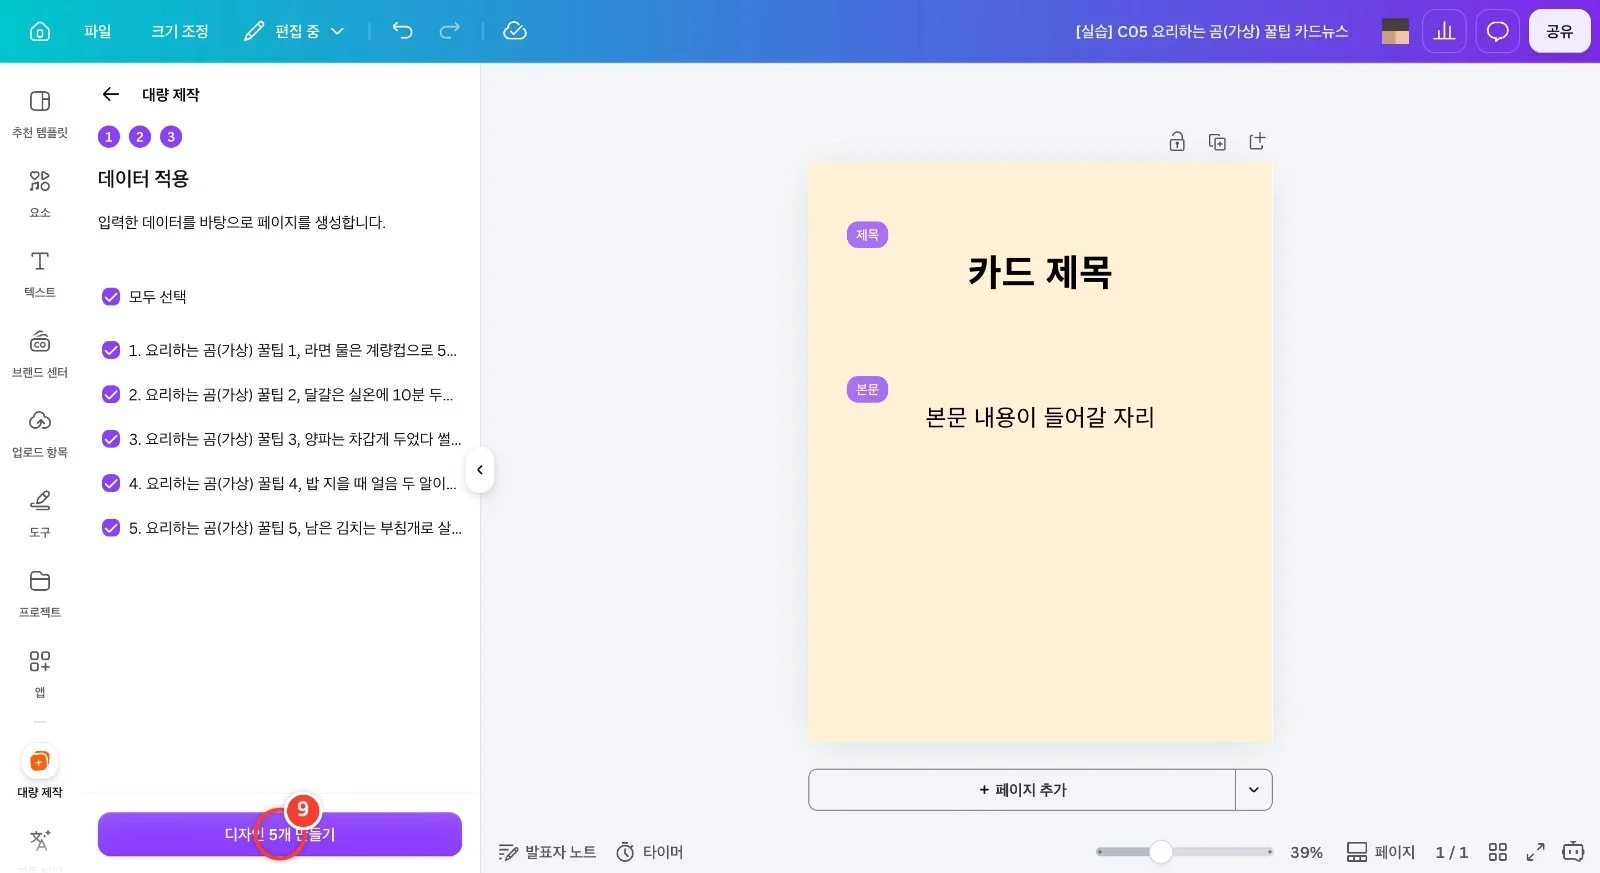This screenshot has width=1600, height=873.
Task: Adjust the zoom slider handle
Action: [x=1160, y=852]
